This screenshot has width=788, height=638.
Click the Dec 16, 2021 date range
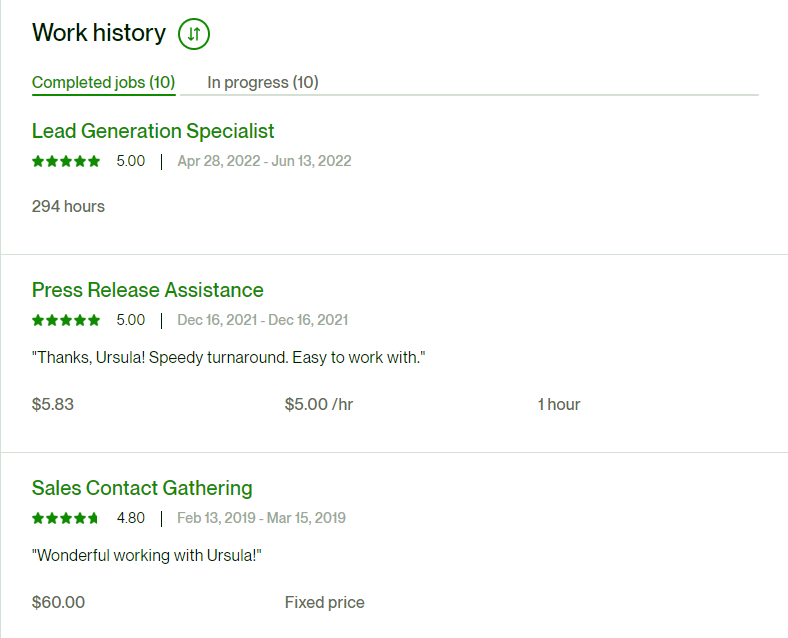(x=263, y=320)
